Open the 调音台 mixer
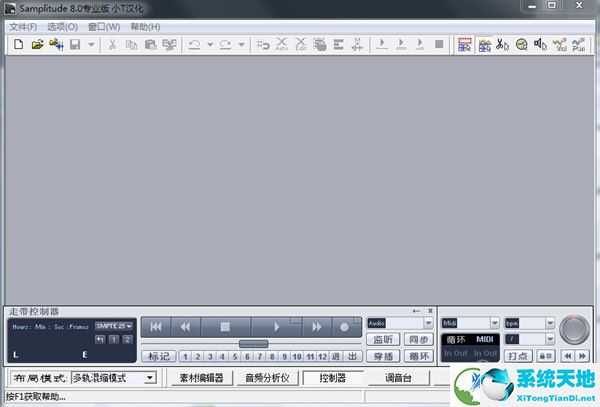This screenshot has height=407, width=600. pos(398,378)
